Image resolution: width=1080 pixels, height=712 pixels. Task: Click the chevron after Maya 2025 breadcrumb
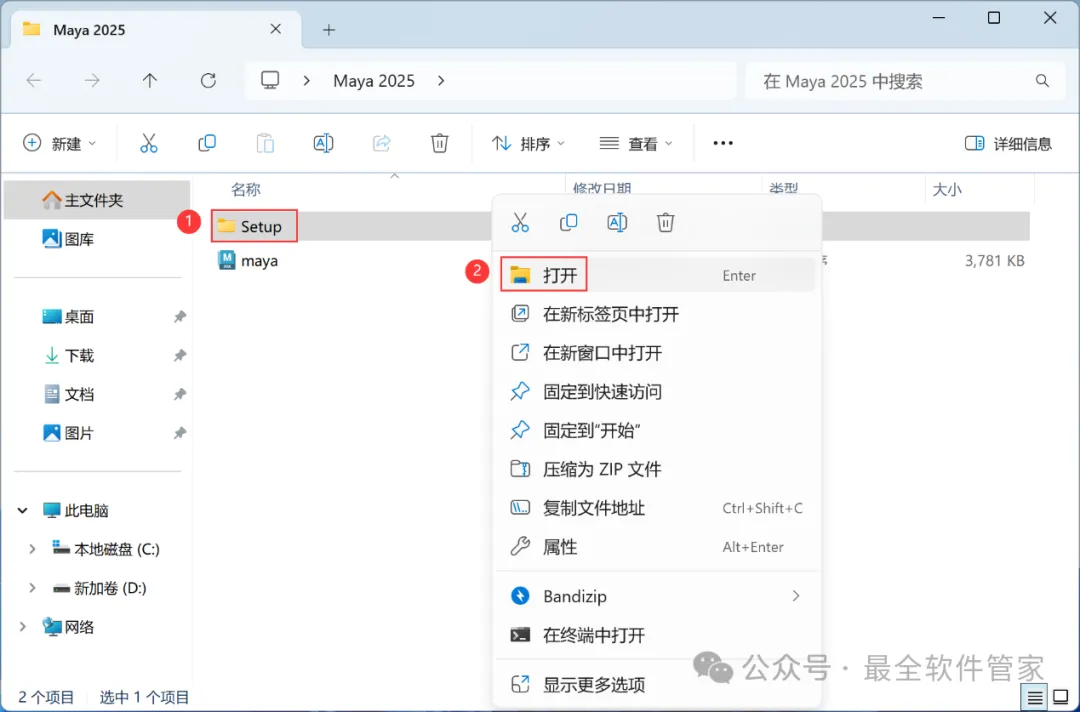441,81
